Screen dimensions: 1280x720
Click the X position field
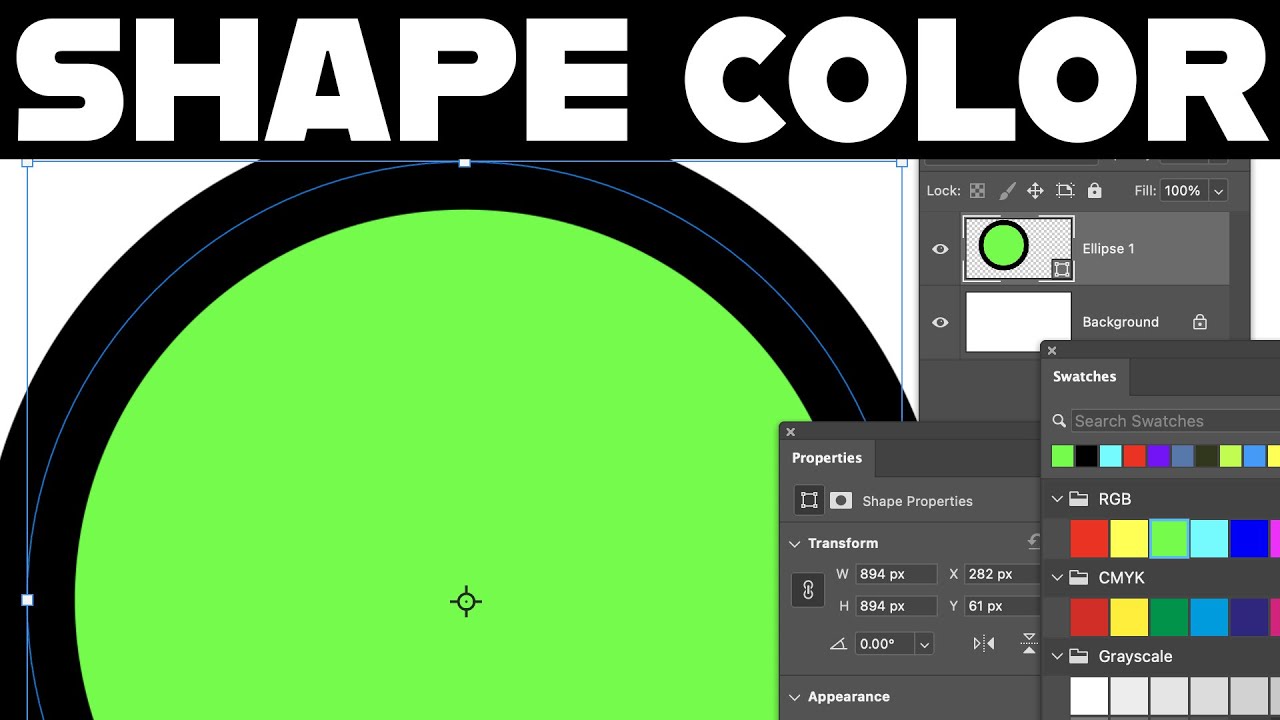point(1003,574)
